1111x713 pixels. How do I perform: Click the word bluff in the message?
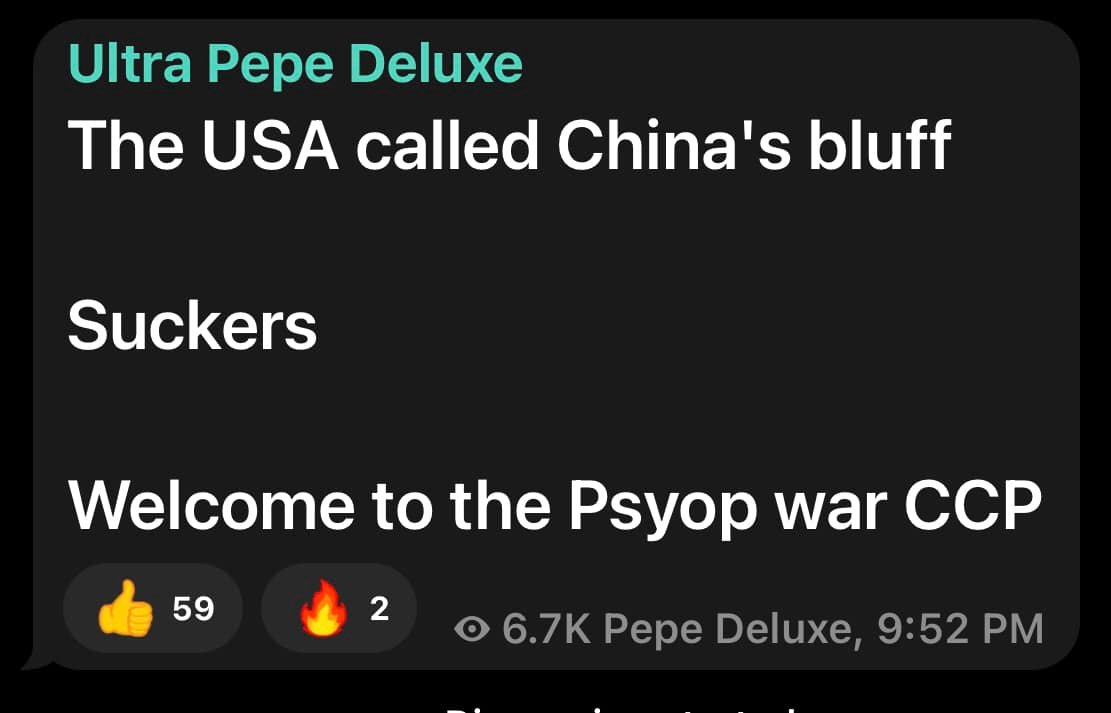pos(879,145)
